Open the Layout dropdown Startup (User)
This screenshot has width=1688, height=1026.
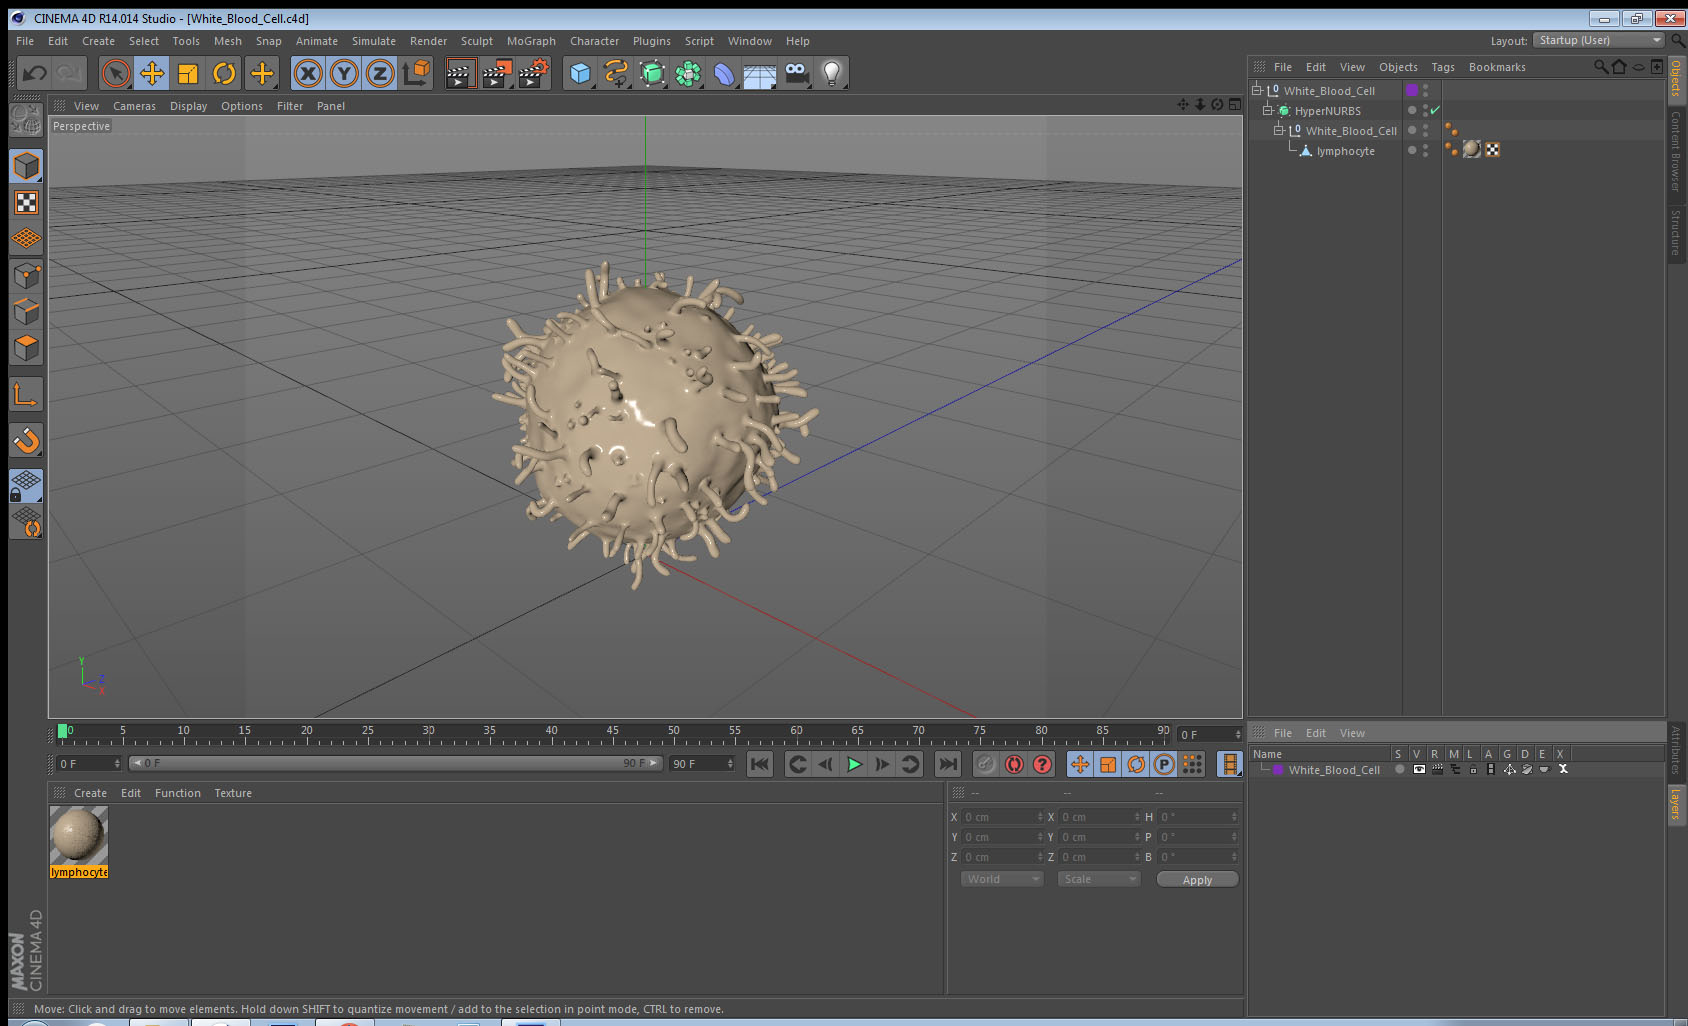coord(1599,40)
